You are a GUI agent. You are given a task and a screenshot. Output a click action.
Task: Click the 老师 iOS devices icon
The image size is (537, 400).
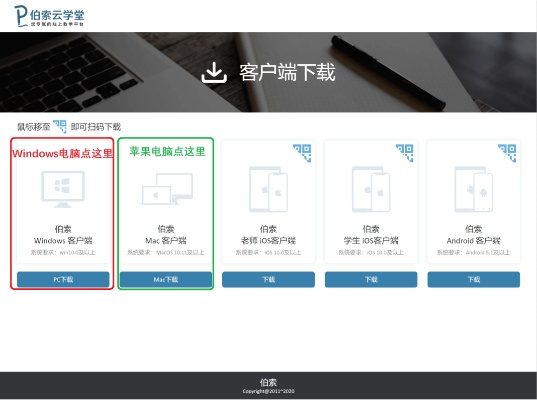[x=268, y=189]
